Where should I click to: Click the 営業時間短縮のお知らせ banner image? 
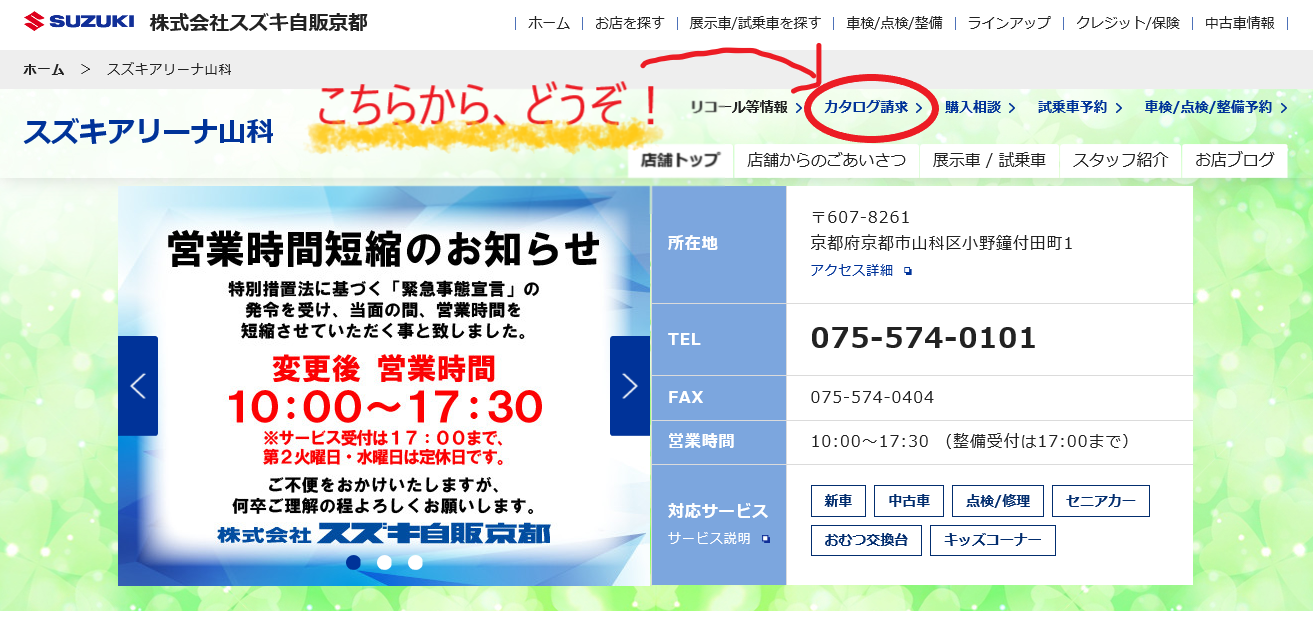click(x=384, y=386)
